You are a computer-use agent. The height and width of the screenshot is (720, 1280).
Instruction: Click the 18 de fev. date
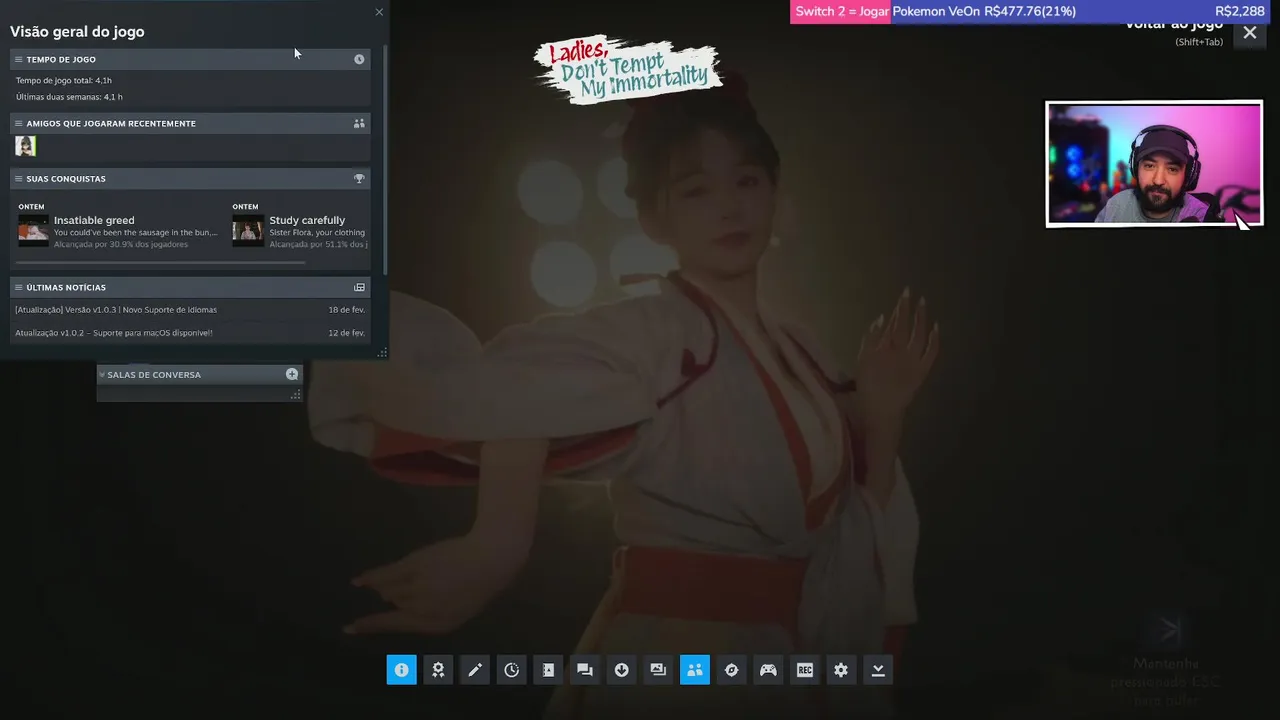click(x=346, y=310)
